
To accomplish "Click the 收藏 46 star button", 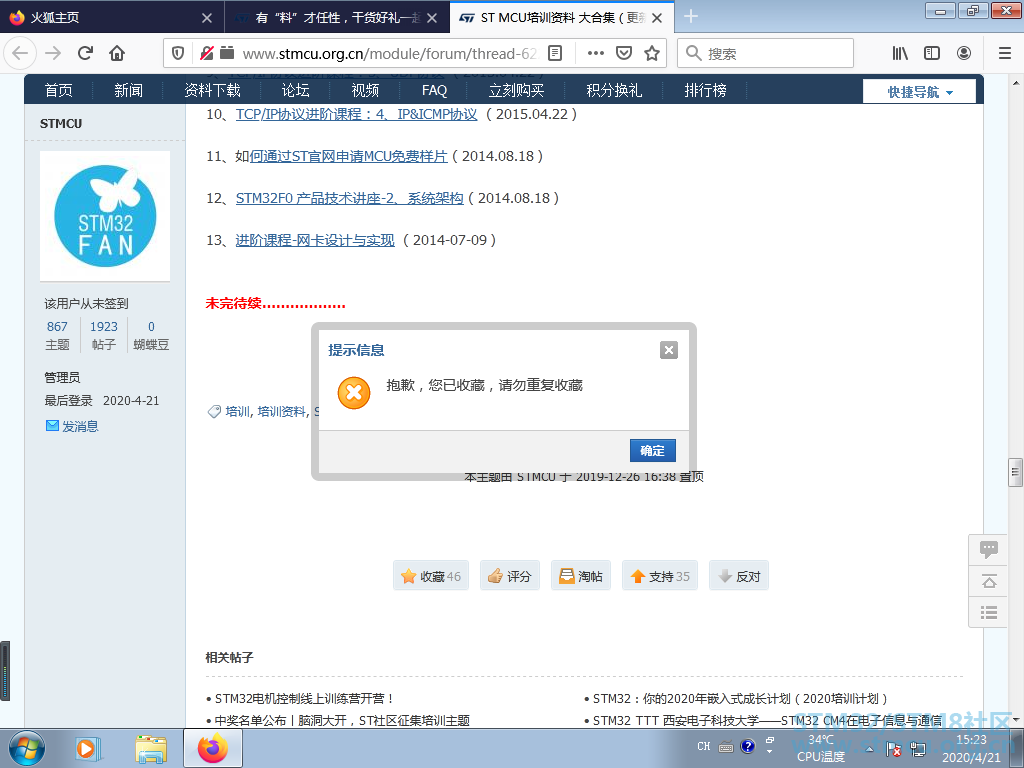I will (x=431, y=576).
